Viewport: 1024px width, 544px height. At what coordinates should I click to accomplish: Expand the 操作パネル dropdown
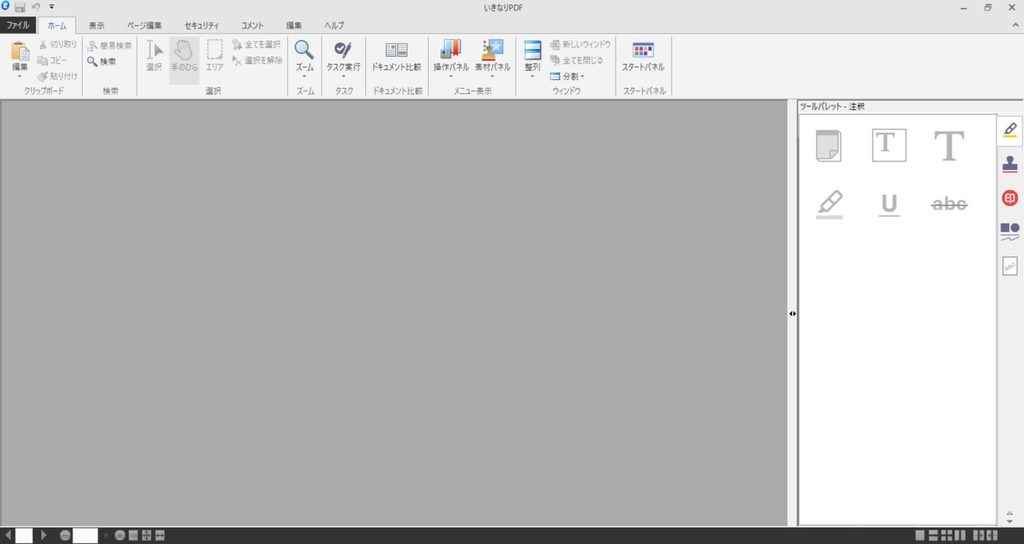(x=451, y=76)
